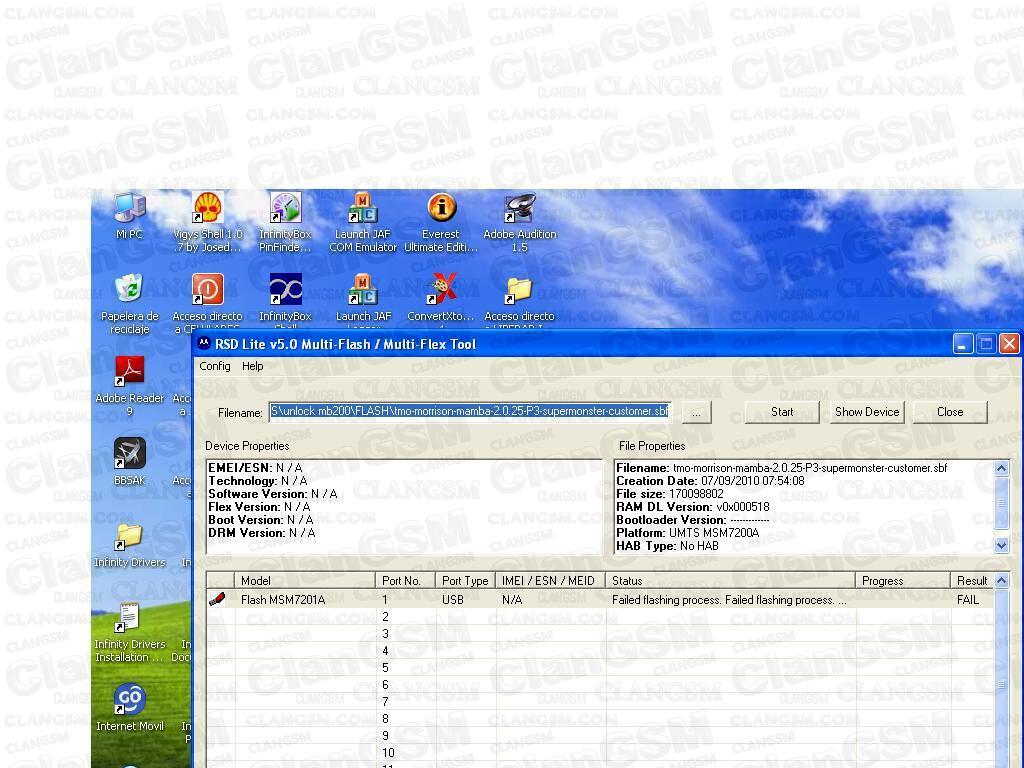
Task: Click the IMEI / ESN / MEID column header
Action: [x=551, y=581]
